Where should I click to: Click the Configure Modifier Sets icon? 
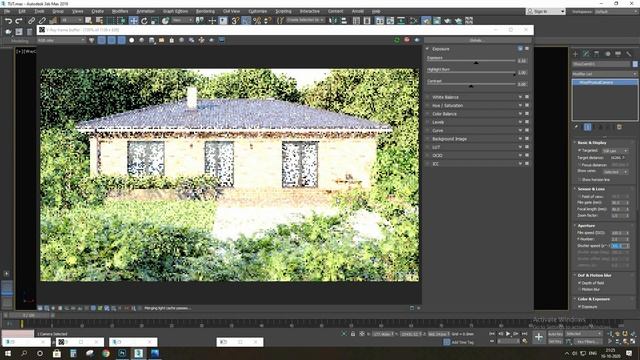[619, 127]
